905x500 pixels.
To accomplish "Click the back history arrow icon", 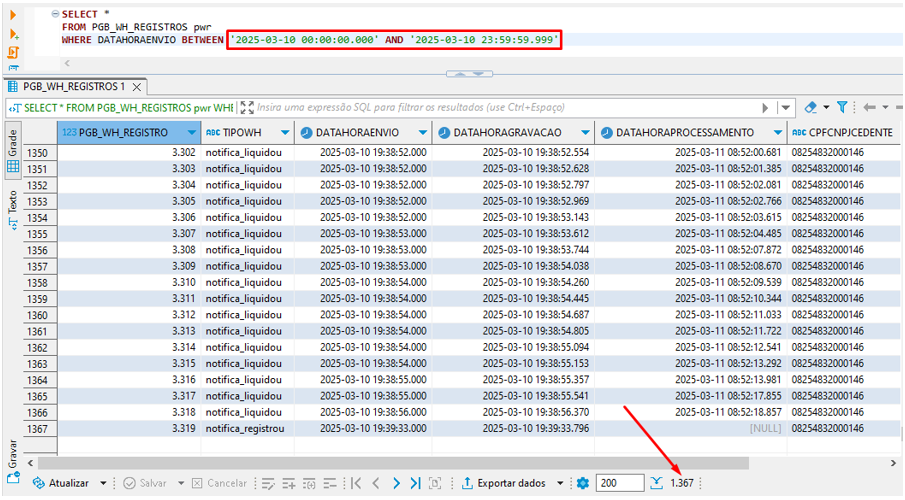I will [869, 107].
